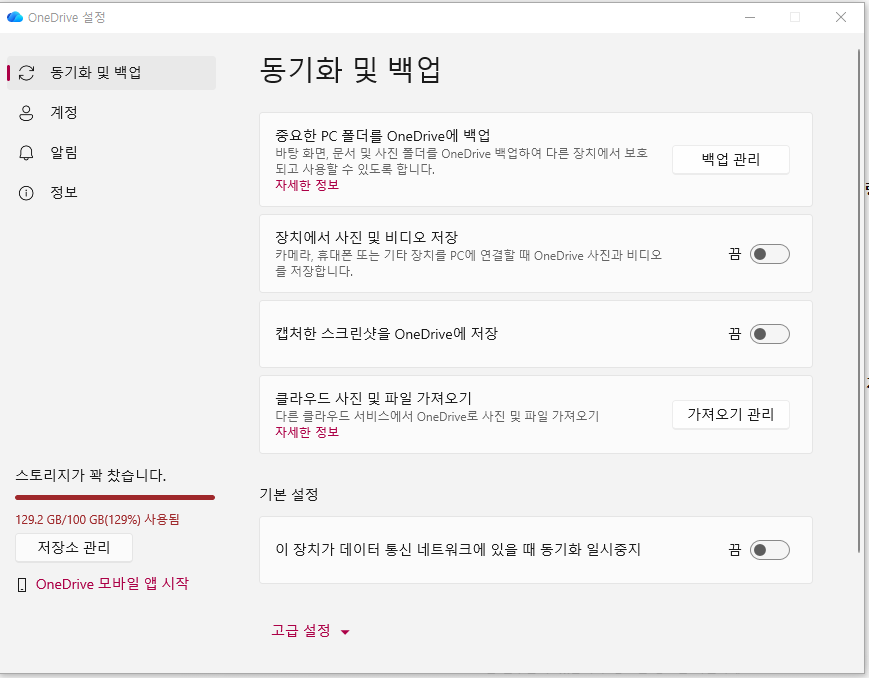Click 스토리지가 꽉 찼습니다. text
The image size is (869, 678).
pos(91,475)
